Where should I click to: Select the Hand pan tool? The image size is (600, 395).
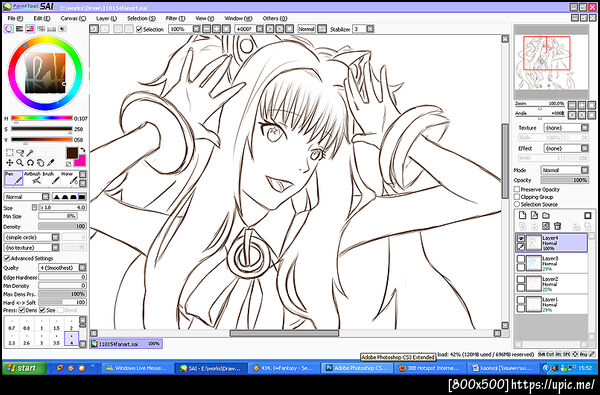pyautogui.click(x=40, y=163)
